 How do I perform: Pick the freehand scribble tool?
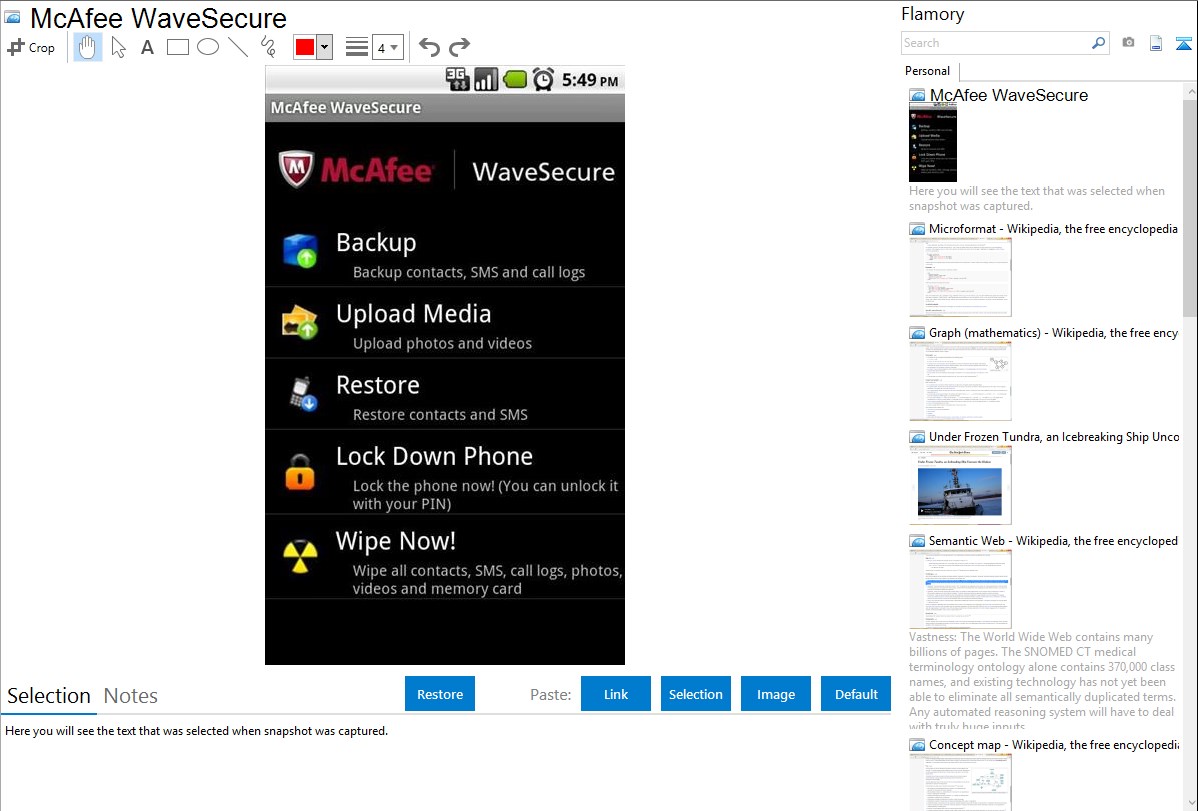pos(268,47)
